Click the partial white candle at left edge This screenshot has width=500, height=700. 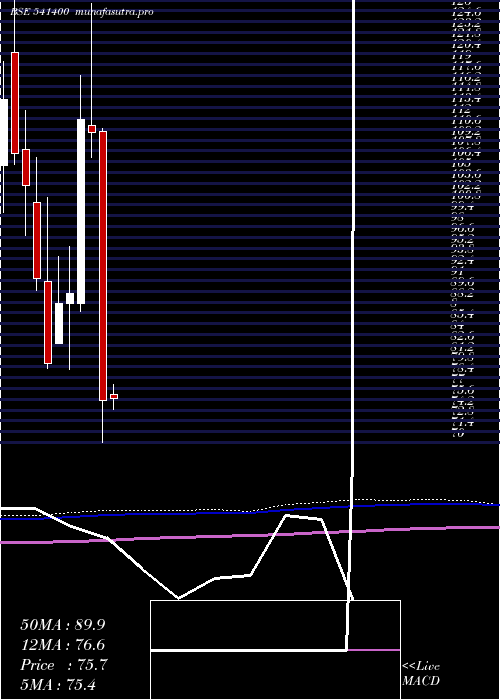[4, 132]
